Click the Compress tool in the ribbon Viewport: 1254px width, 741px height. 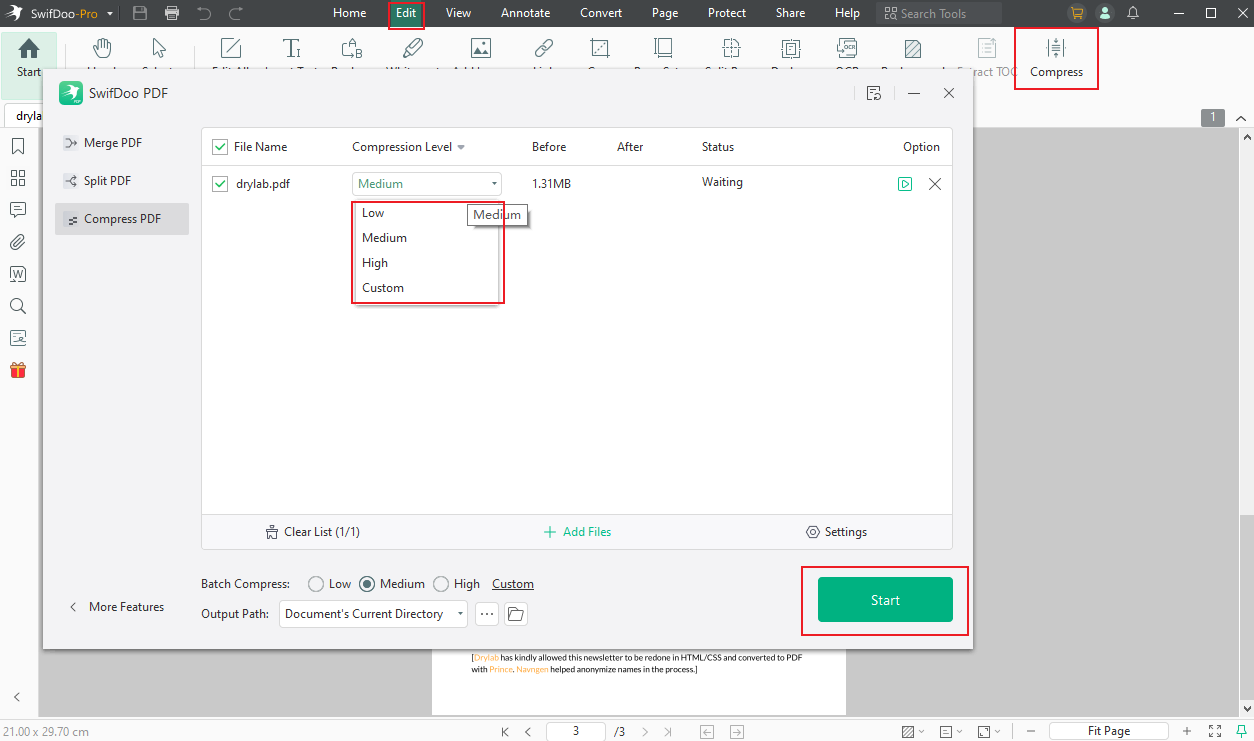pyautogui.click(x=1056, y=58)
